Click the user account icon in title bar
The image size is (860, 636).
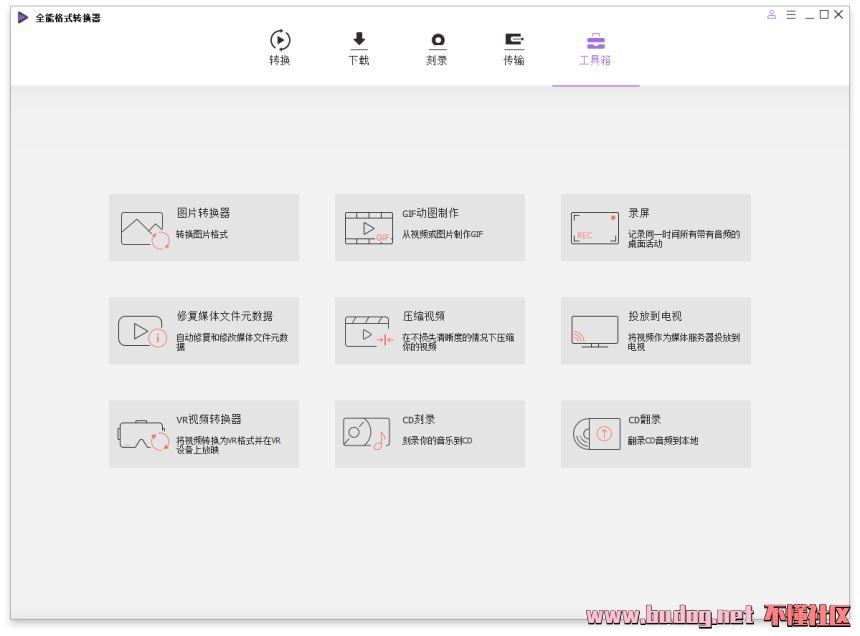(x=772, y=15)
